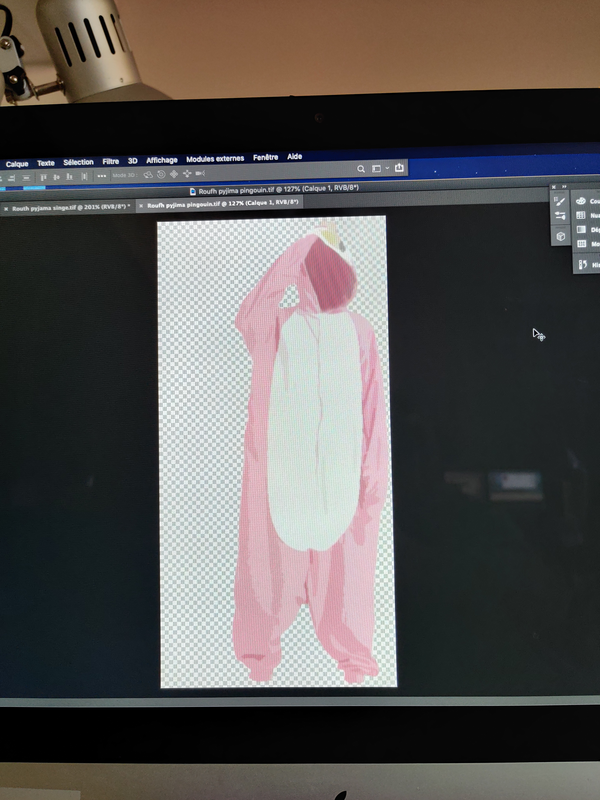Select the 3D orbit camera mode icon
The image size is (600, 800).
148,174
